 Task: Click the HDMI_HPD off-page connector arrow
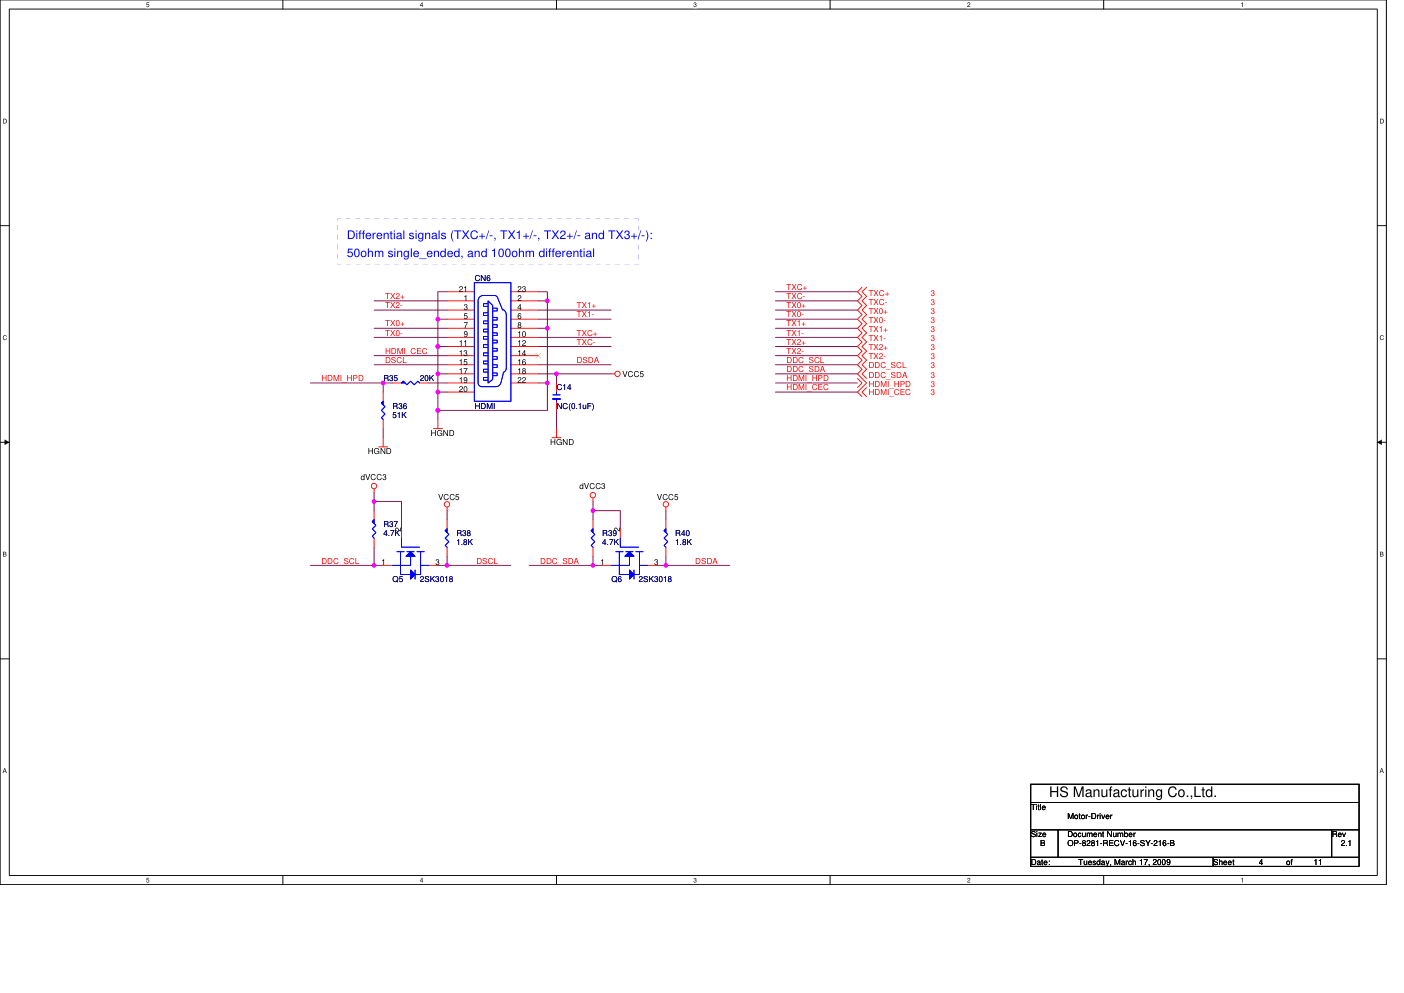[x=862, y=384]
